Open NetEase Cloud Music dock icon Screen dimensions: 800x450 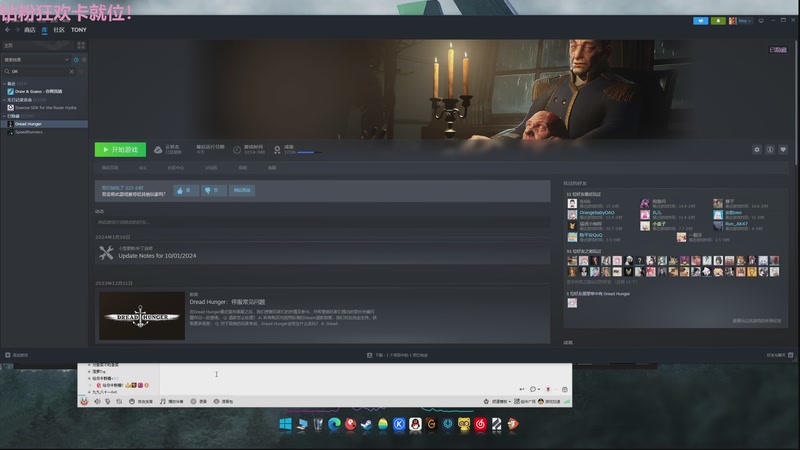coord(480,424)
